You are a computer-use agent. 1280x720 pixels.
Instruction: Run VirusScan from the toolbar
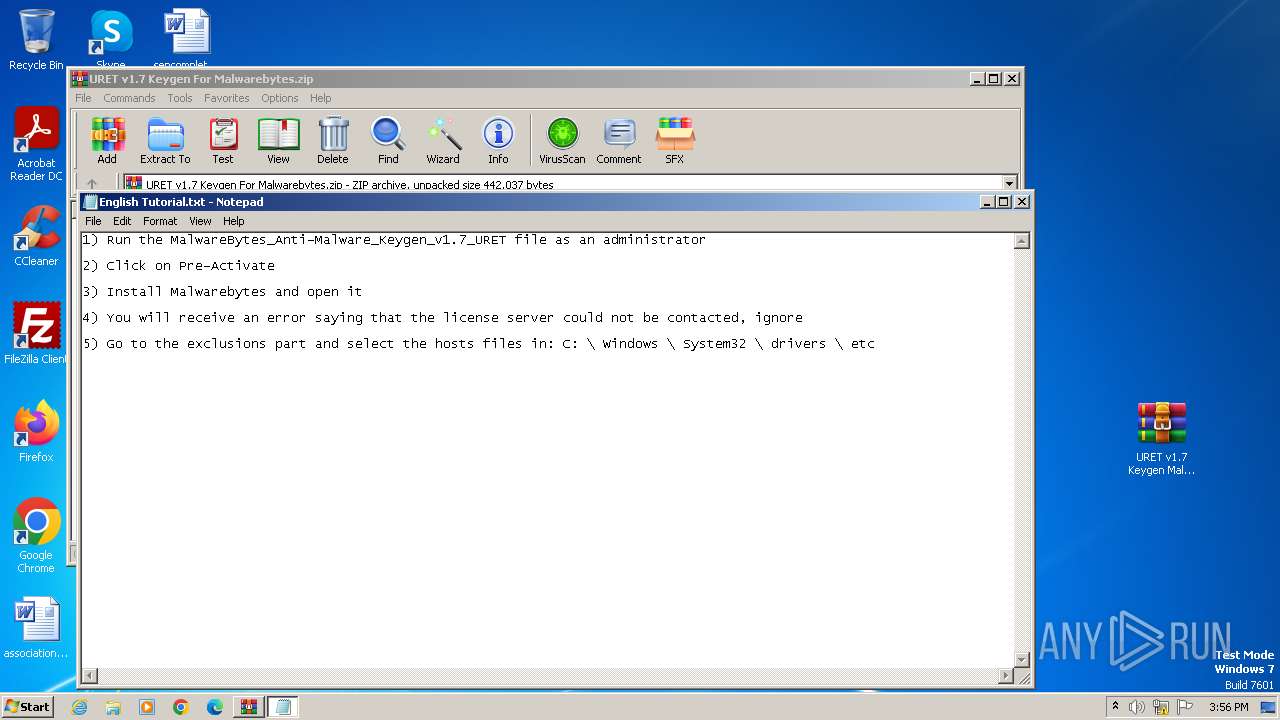tap(562, 140)
